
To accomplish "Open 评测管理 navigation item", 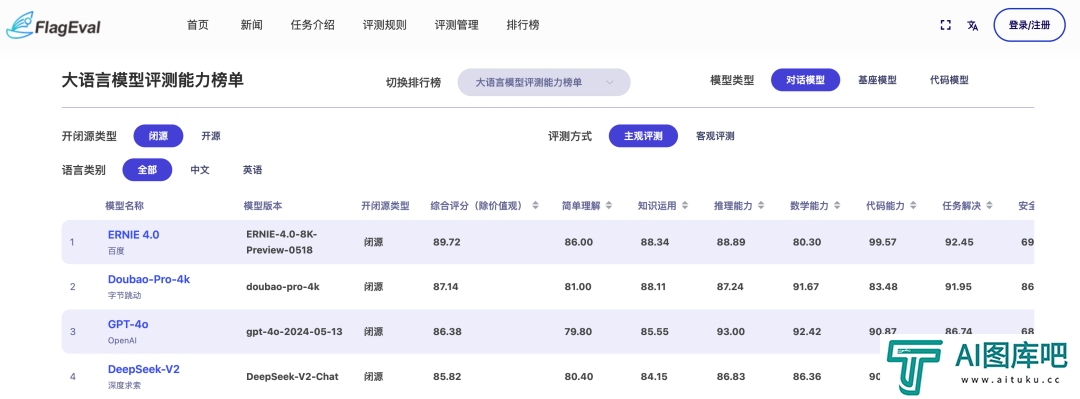I will (x=457, y=25).
